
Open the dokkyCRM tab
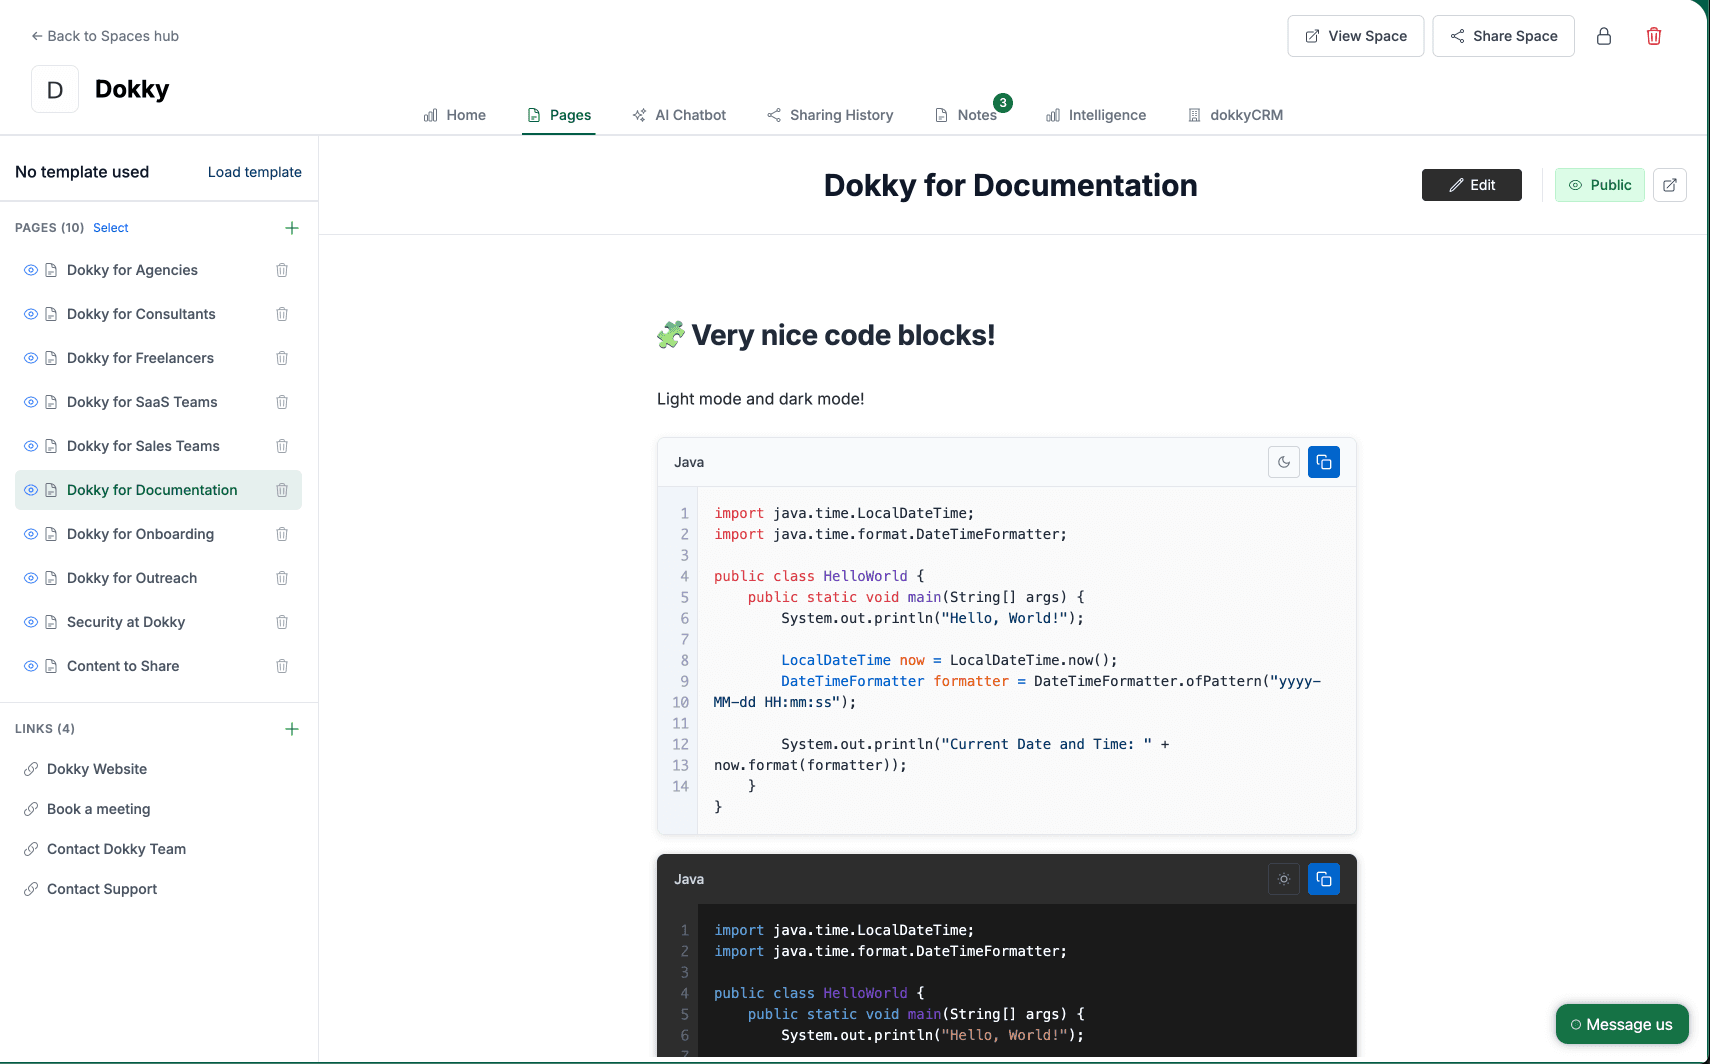click(1235, 115)
